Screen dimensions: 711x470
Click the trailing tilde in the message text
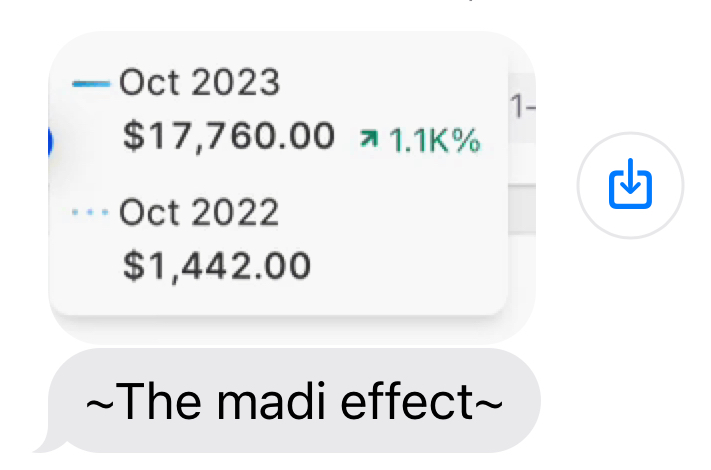[485, 403]
